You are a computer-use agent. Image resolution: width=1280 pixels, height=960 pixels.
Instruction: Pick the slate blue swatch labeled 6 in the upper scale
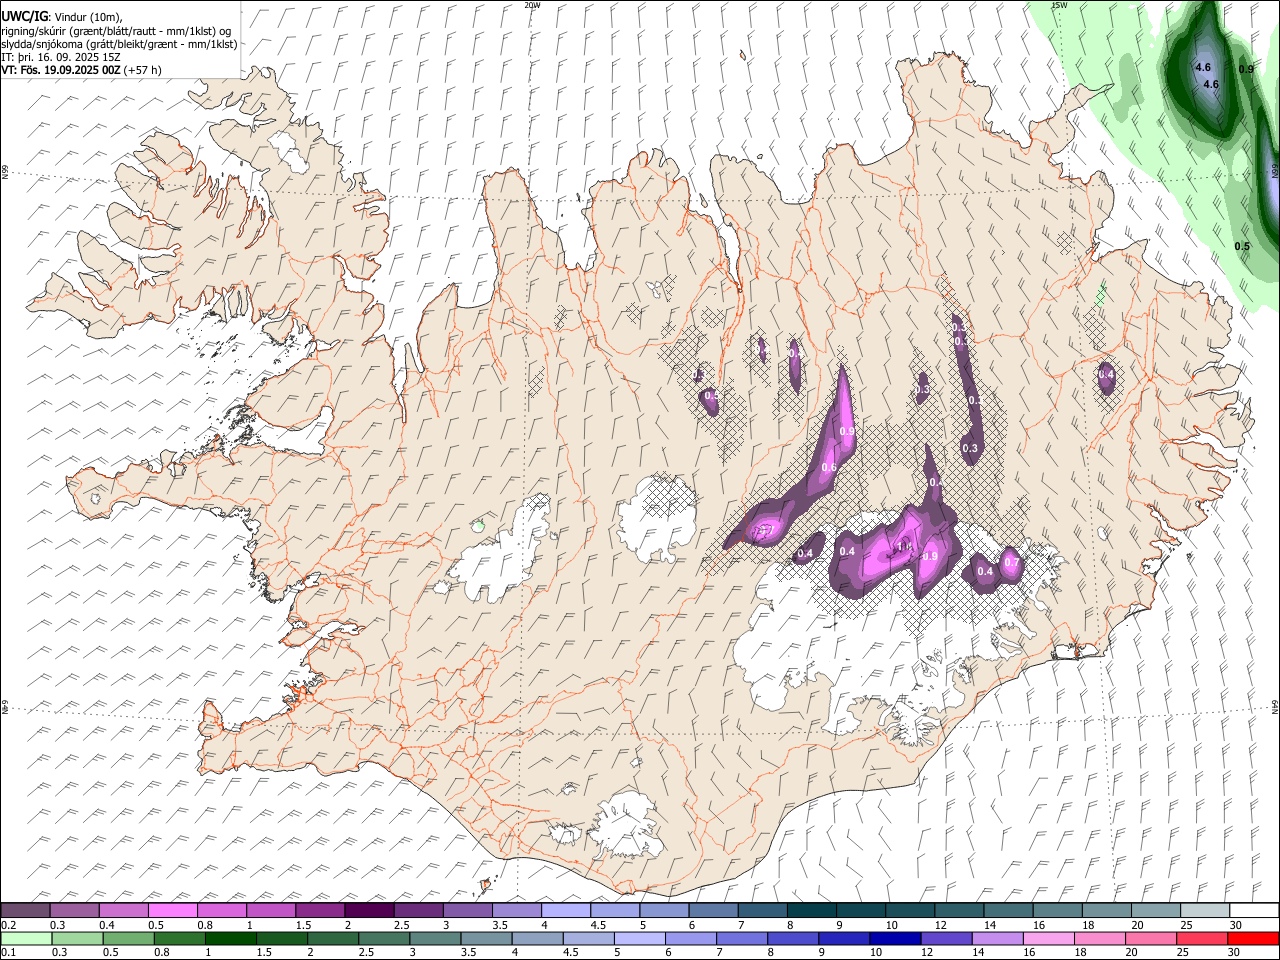point(713,910)
